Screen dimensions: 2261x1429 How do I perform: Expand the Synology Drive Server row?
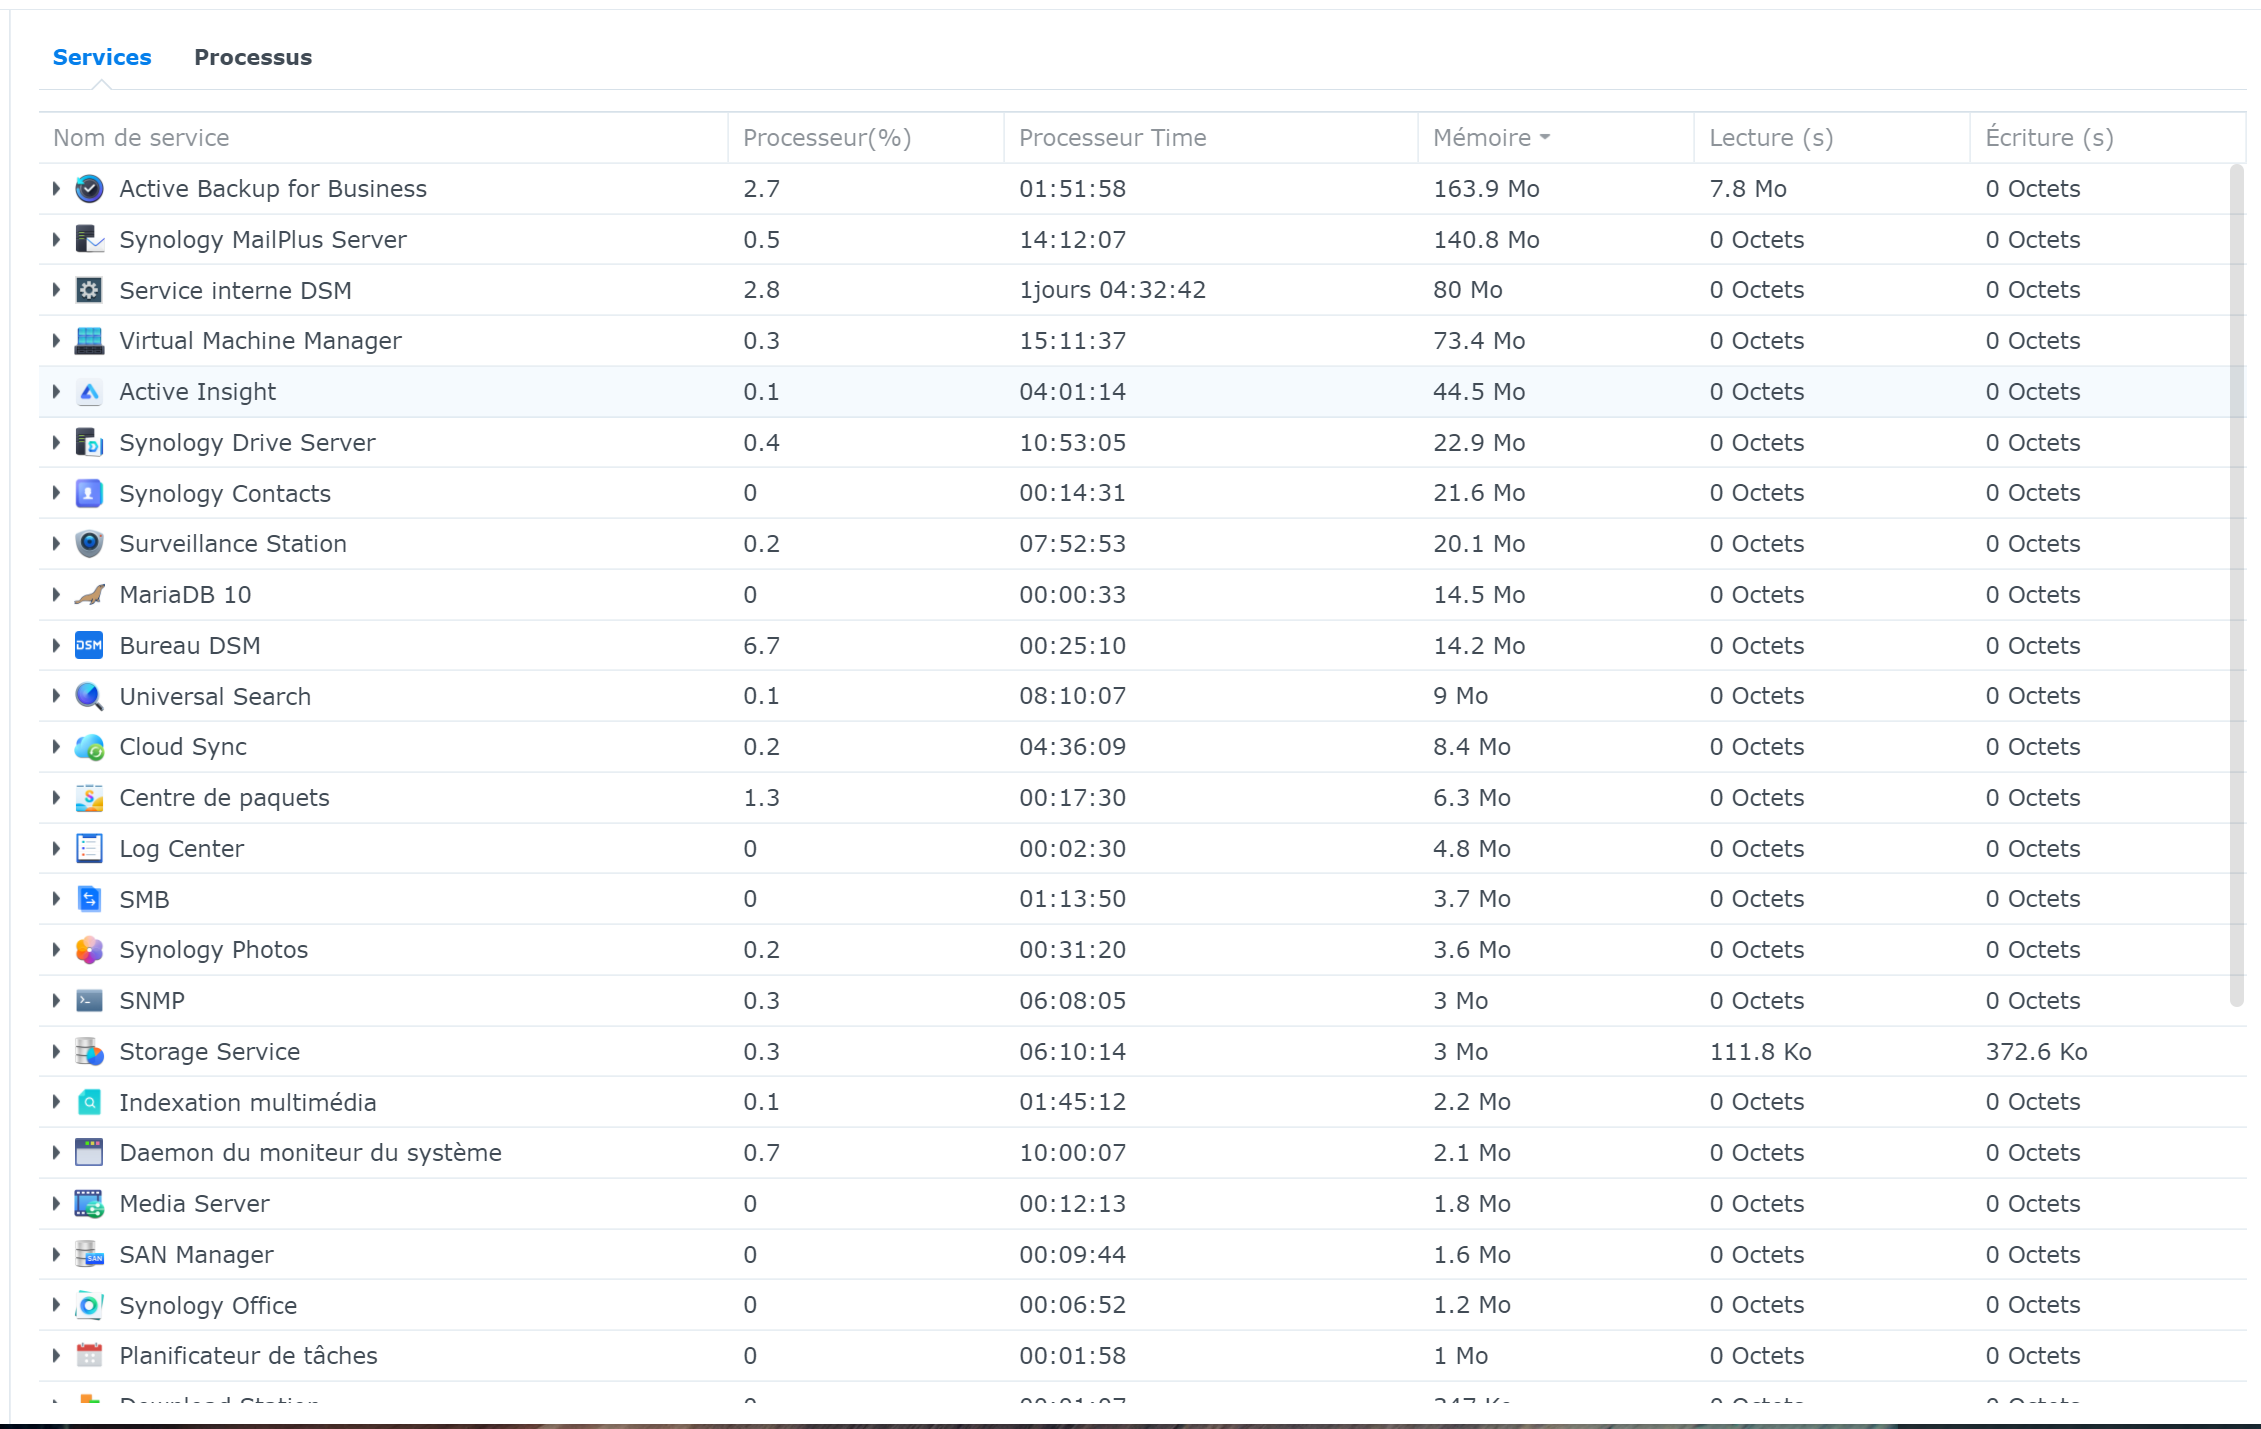[x=56, y=442]
